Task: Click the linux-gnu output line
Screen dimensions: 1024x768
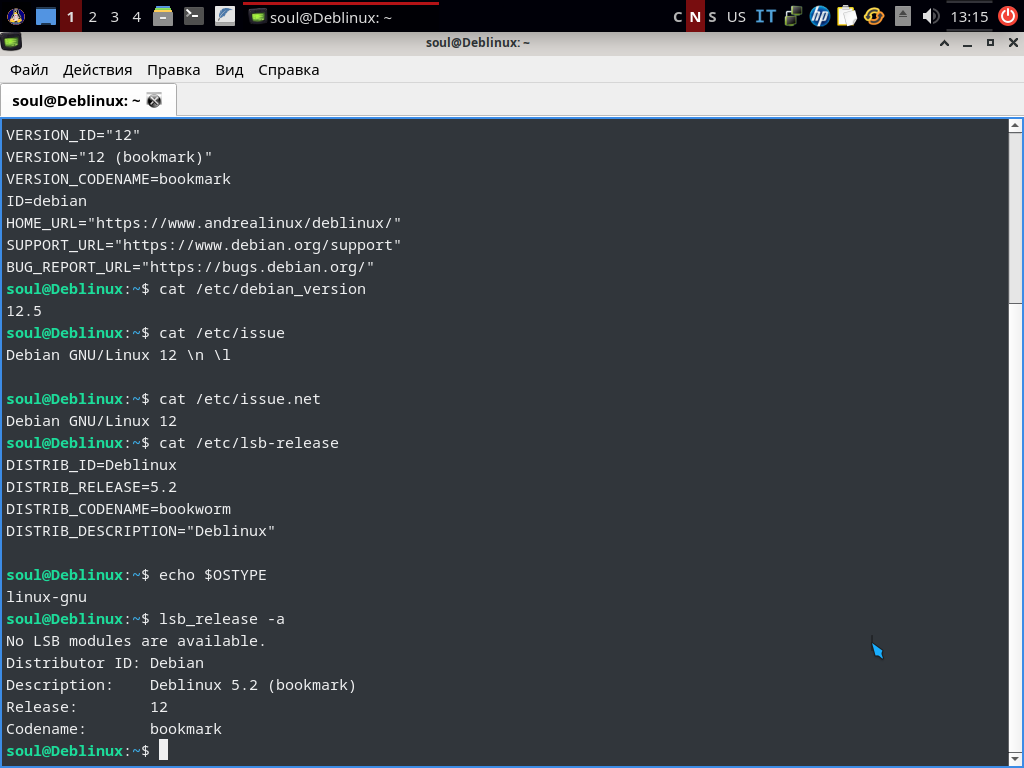Action: coord(46,597)
